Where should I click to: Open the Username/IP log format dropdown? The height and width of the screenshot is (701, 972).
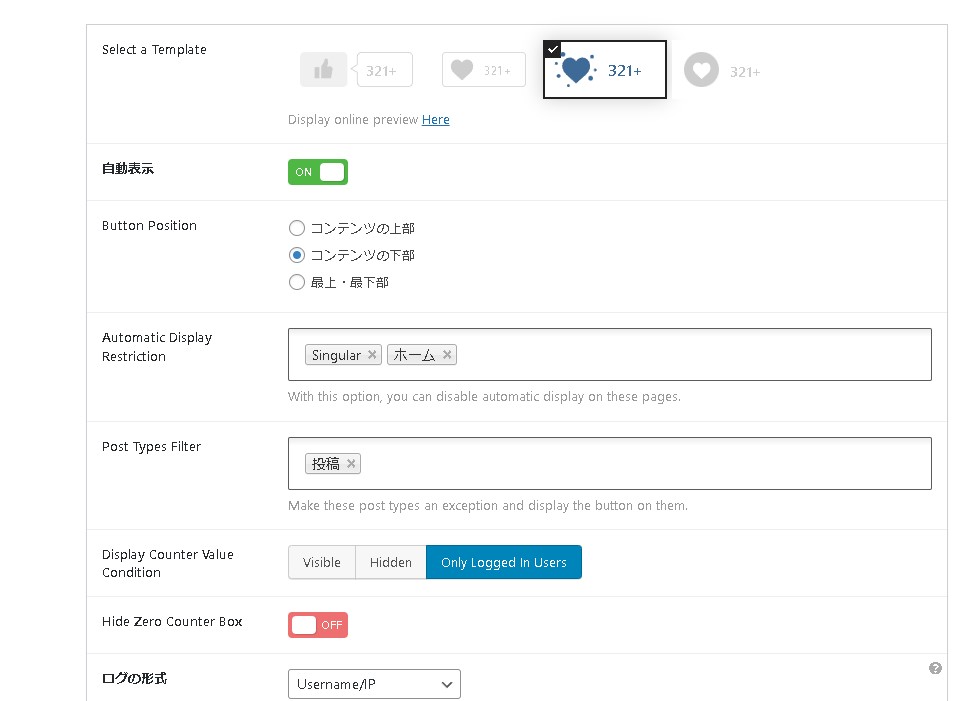click(x=374, y=685)
